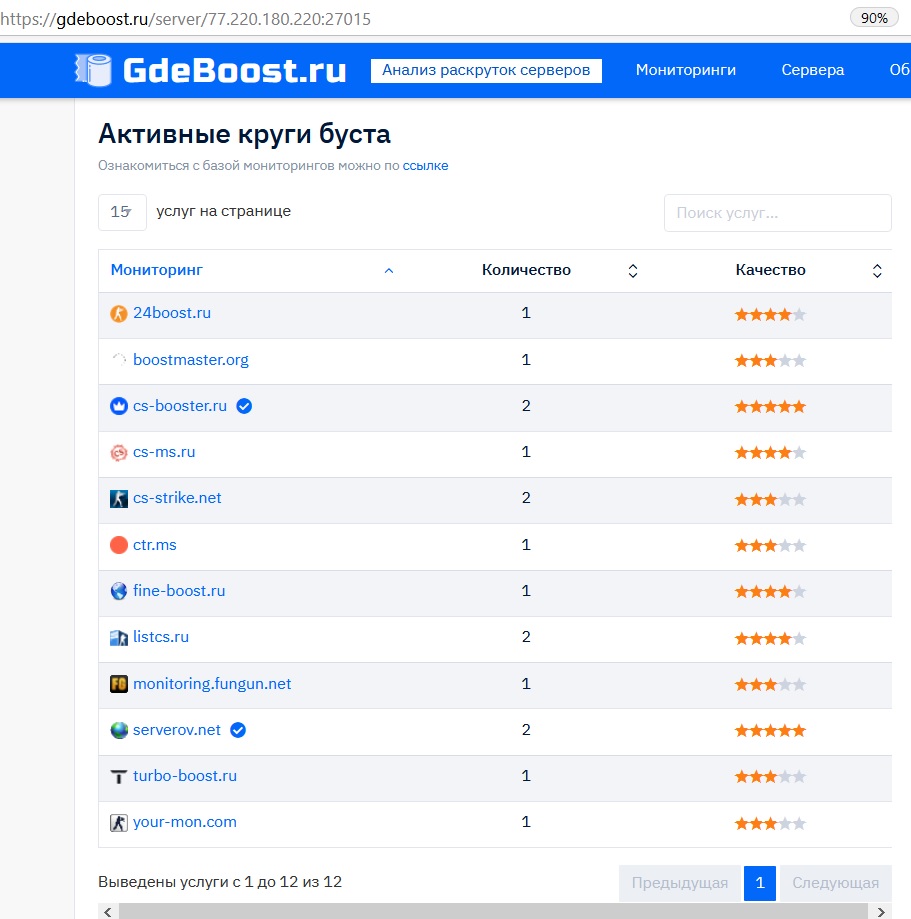The height and width of the screenshot is (919, 911).
Task: Click the cs-ms.ru site icon
Action: [119, 452]
